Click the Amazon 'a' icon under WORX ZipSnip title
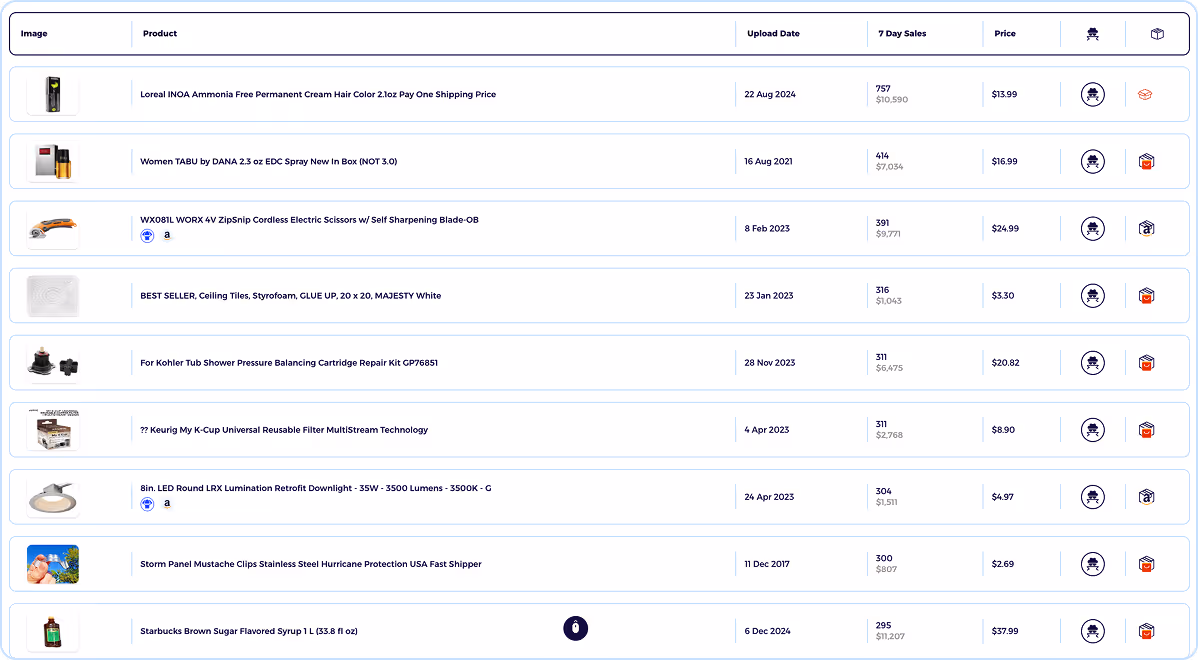This screenshot has width=1198, height=660. click(167, 235)
